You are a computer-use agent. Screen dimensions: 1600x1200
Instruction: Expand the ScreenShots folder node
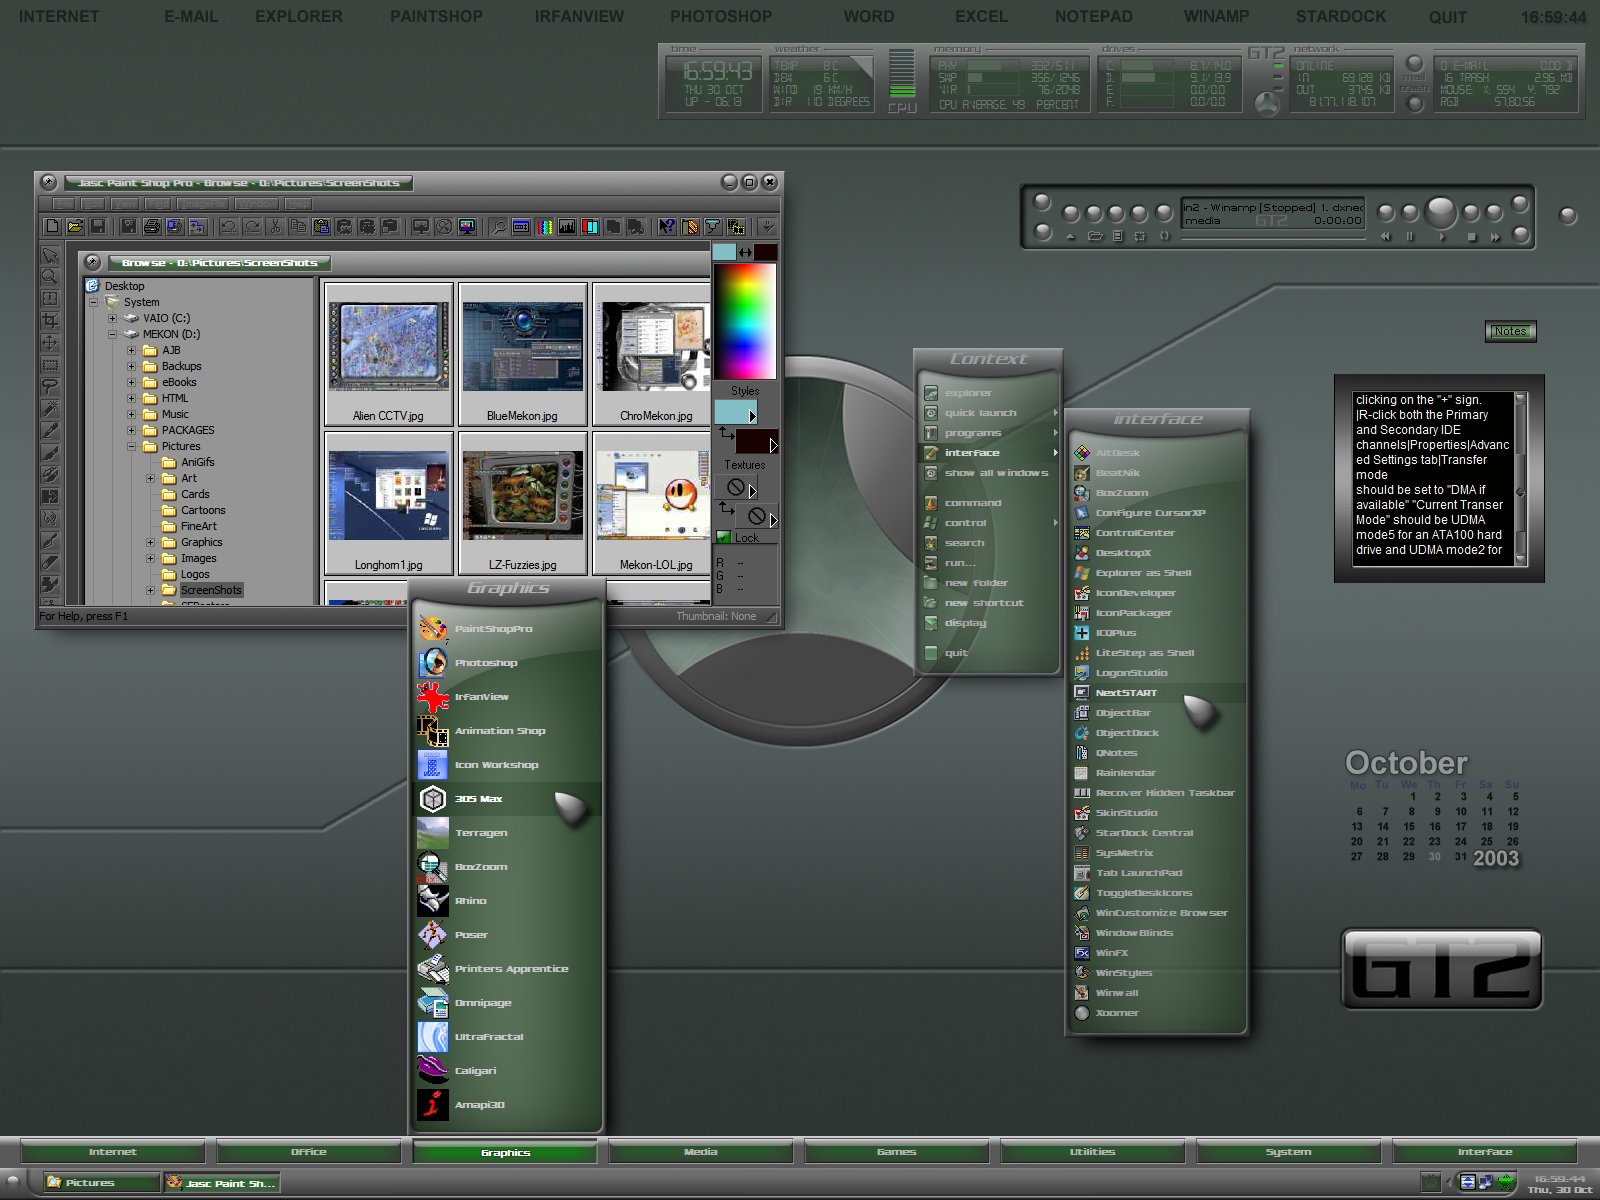(x=150, y=590)
